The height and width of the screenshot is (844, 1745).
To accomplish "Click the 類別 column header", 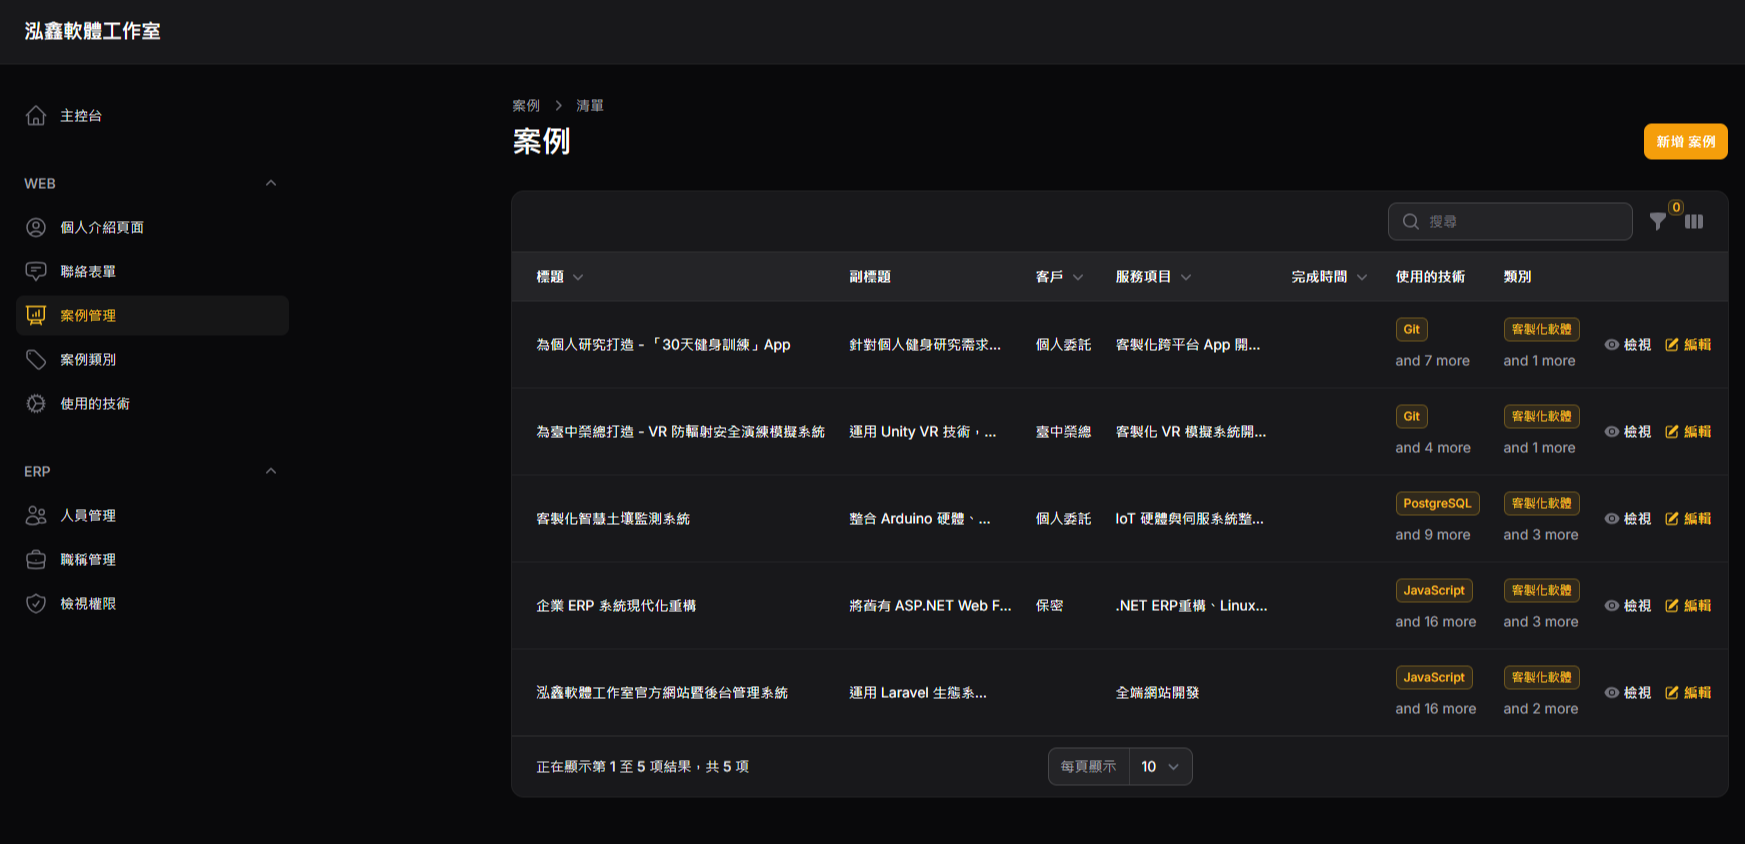I will tap(1517, 277).
